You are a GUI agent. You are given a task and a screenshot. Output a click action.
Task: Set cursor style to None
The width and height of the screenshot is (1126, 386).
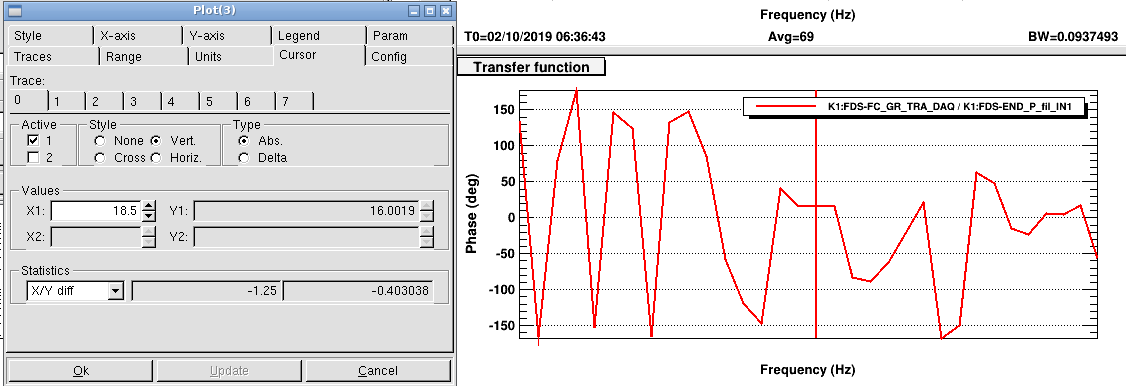(100, 141)
